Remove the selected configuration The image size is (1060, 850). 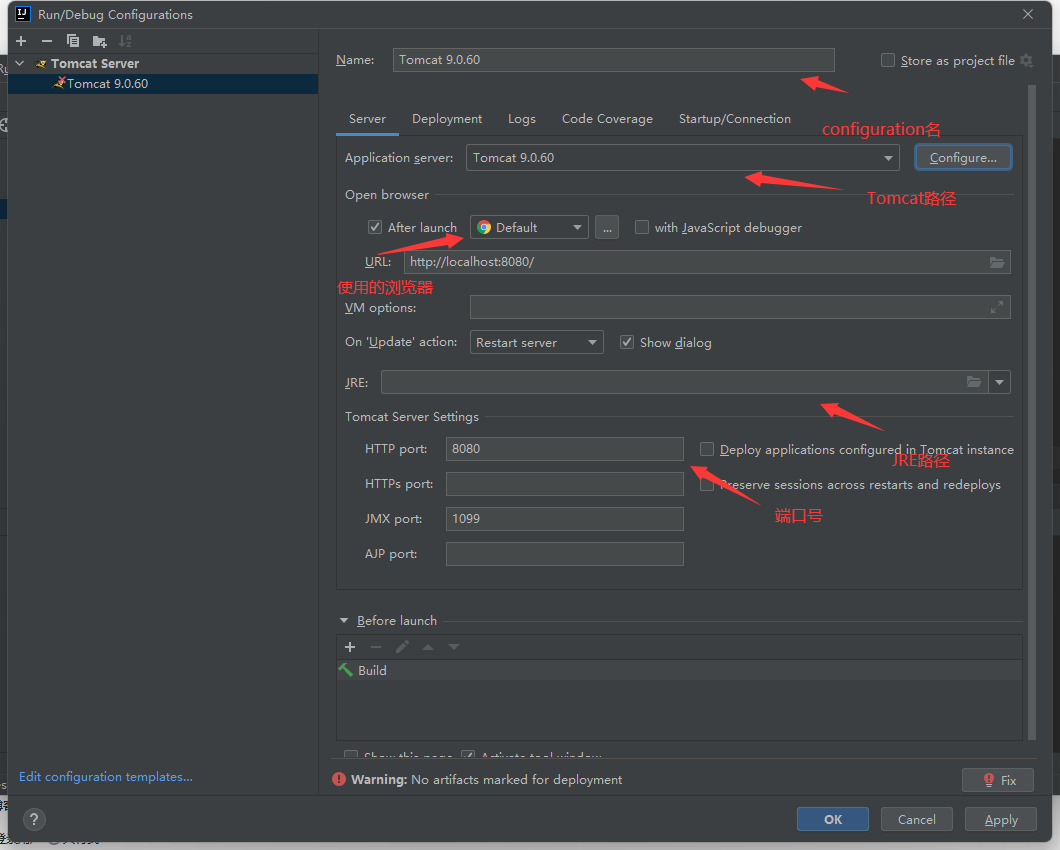47,41
